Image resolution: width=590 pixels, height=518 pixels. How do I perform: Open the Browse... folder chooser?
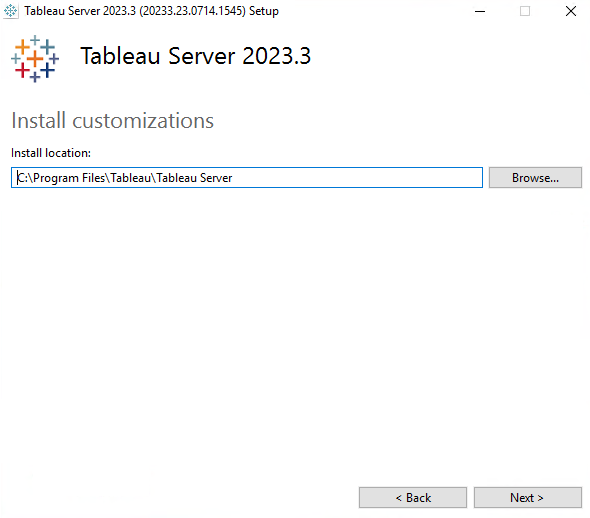tap(535, 178)
